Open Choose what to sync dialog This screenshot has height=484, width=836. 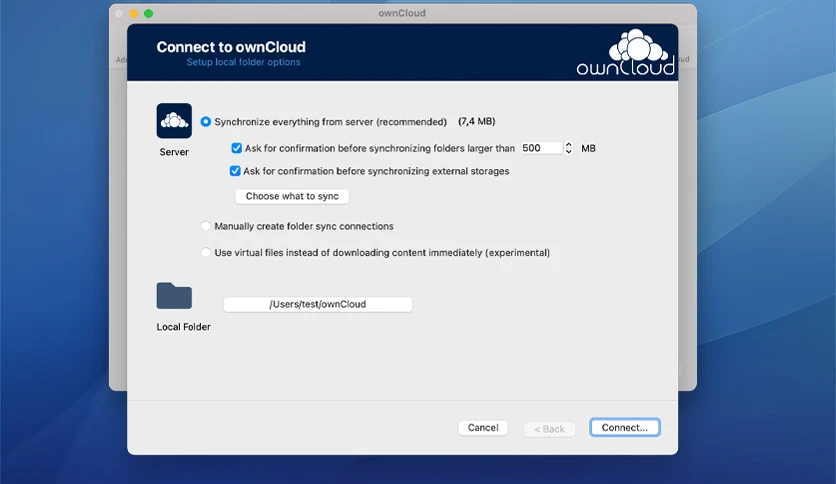pyautogui.click(x=292, y=196)
